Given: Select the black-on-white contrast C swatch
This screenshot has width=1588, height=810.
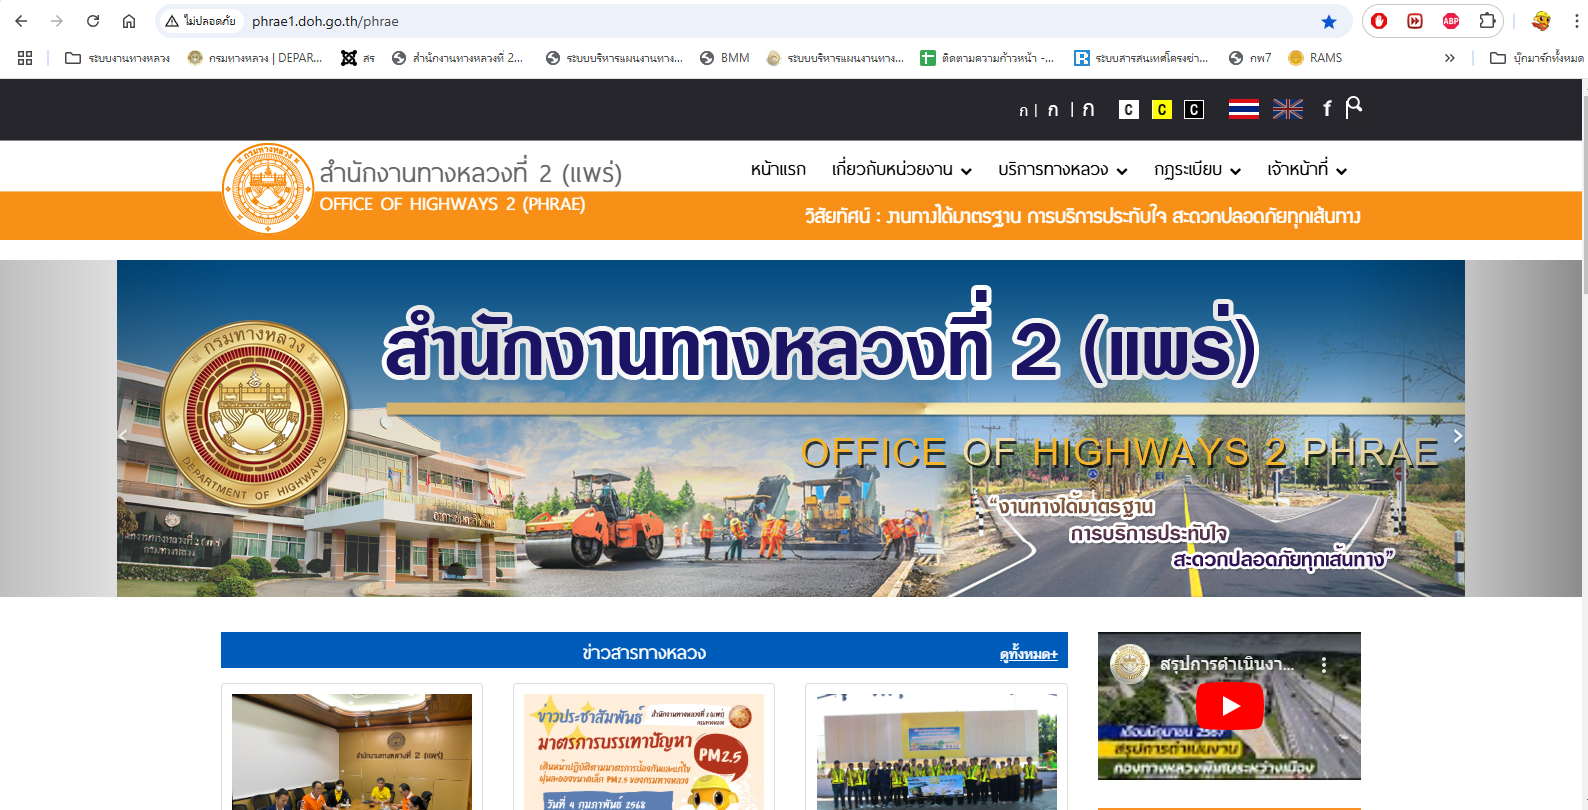Looking at the screenshot, I should point(1129,110).
